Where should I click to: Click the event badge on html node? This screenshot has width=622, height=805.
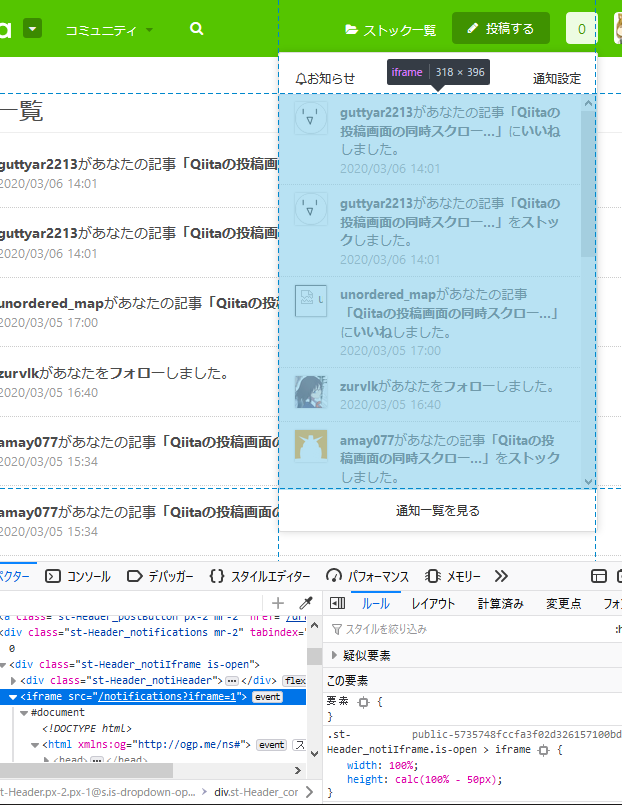(271, 745)
